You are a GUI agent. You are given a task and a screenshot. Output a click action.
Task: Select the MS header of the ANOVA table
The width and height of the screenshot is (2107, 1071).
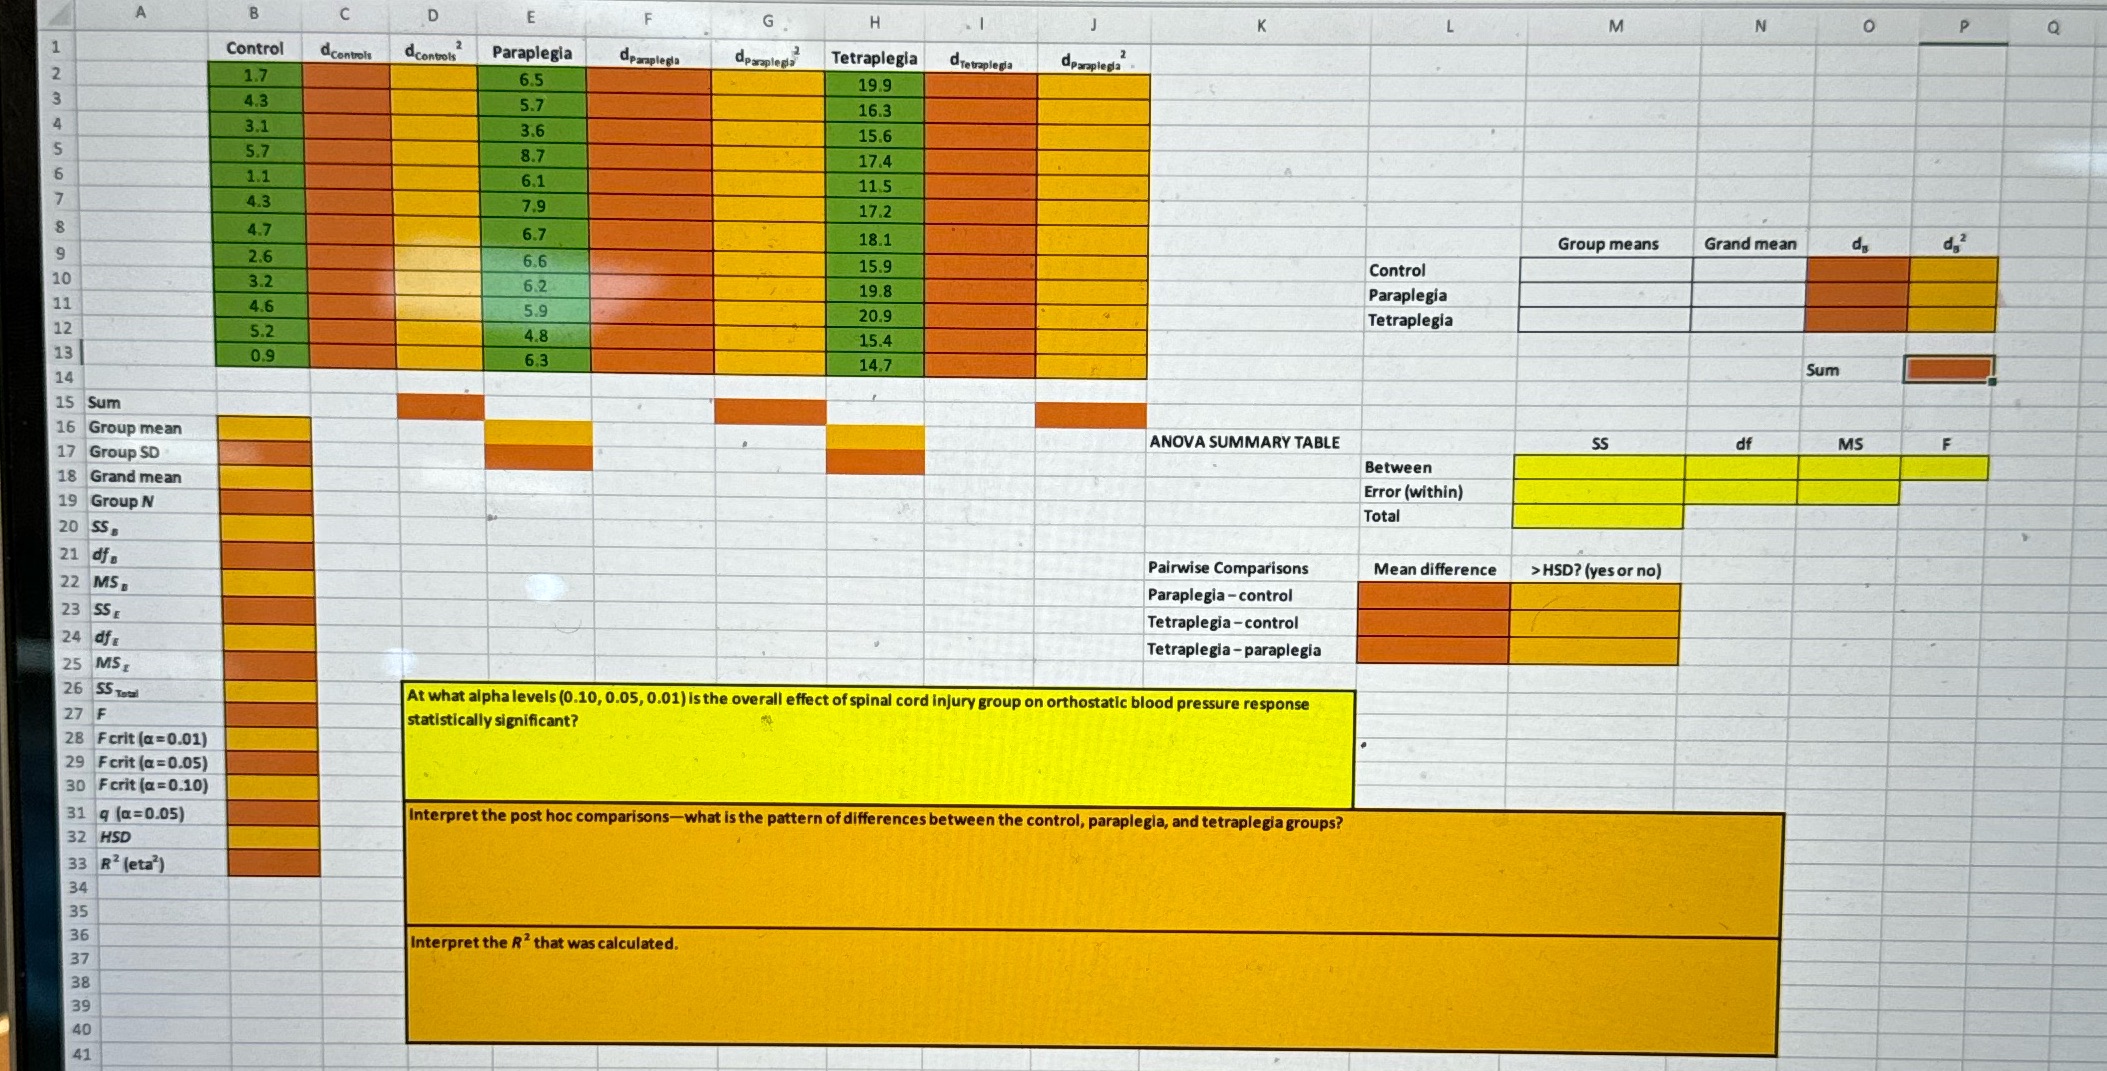point(1850,444)
